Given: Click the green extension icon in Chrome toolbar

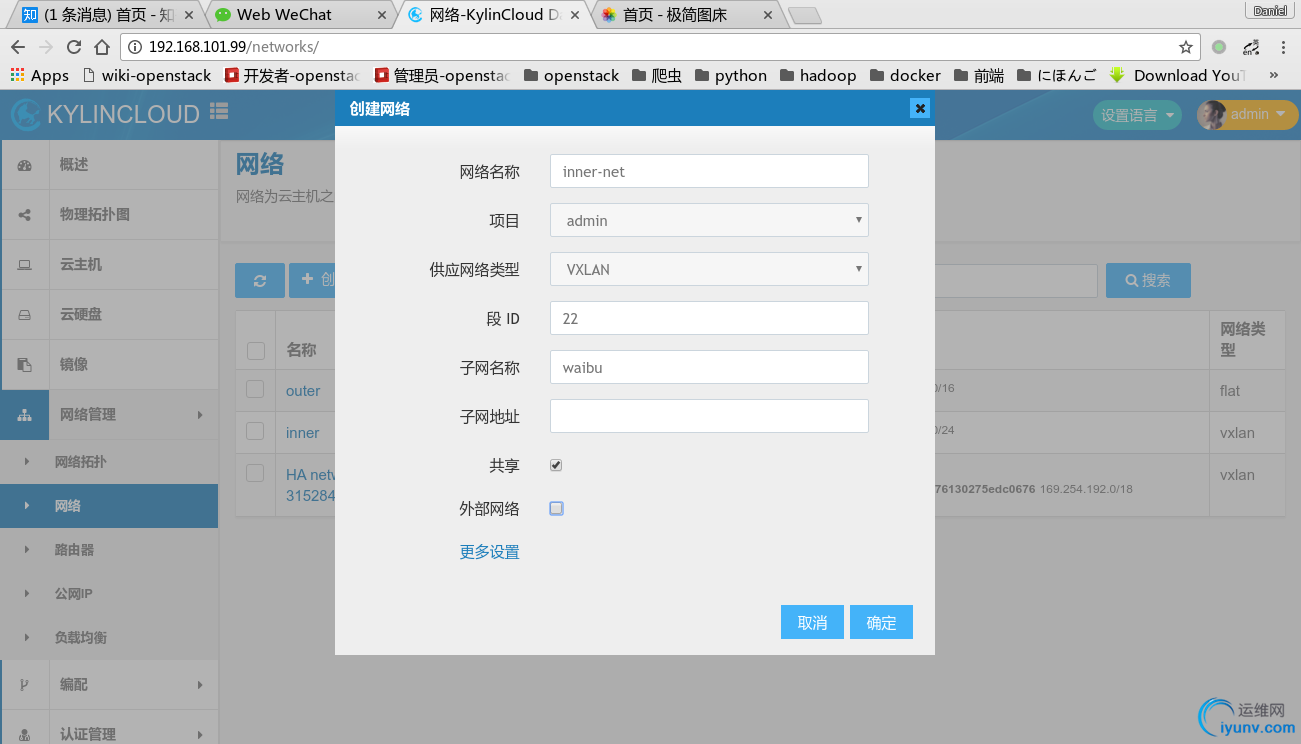Looking at the screenshot, I should point(1219,47).
